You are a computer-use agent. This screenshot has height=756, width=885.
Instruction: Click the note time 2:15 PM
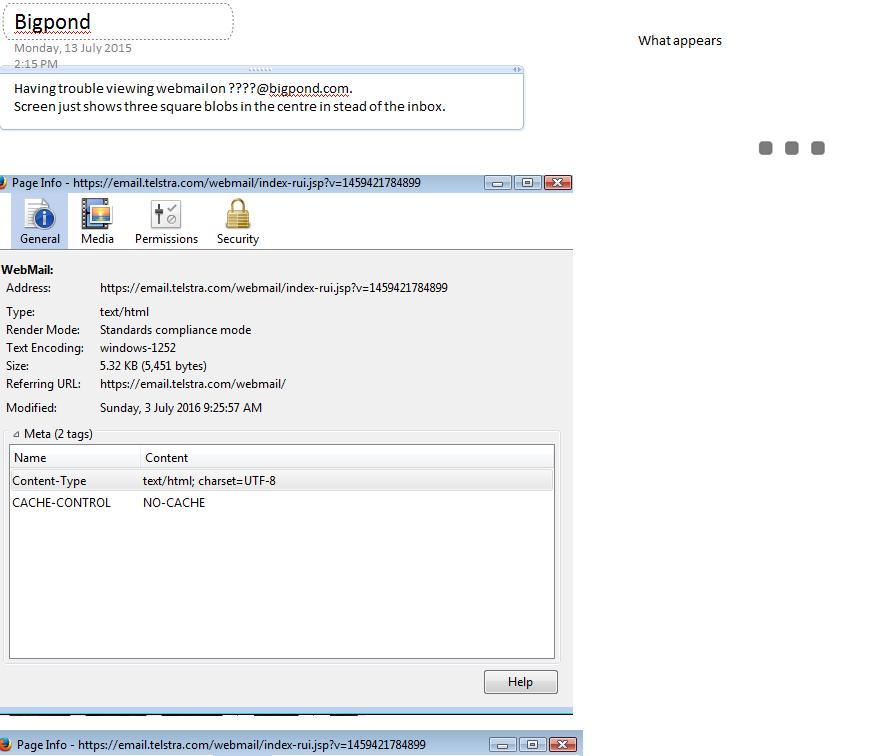click(36, 64)
